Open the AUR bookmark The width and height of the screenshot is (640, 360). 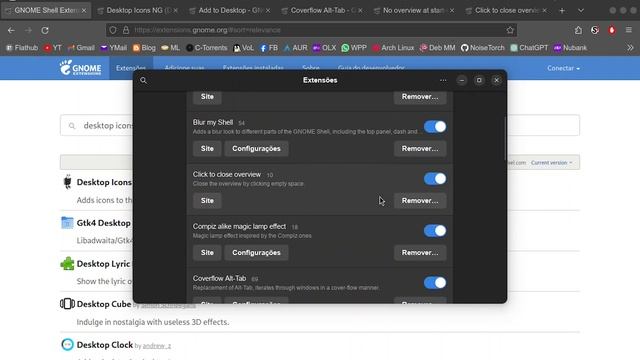[296, 48]
